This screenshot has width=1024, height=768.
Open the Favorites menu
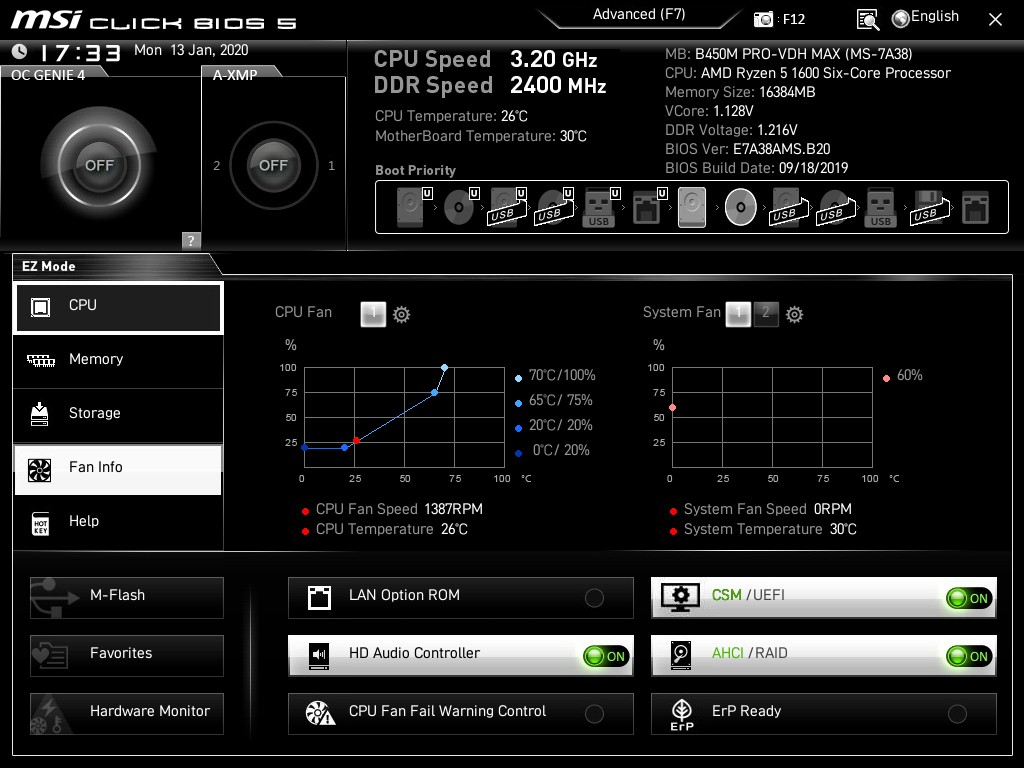click(127, 656)
